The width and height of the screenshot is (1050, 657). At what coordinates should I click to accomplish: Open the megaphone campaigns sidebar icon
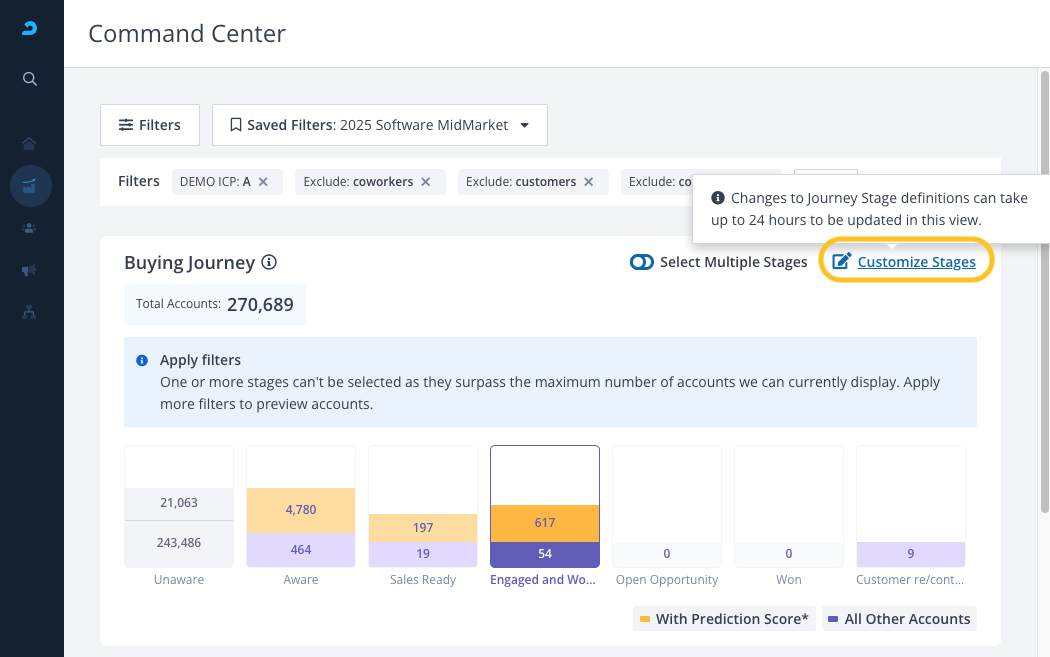coord(30,270)
